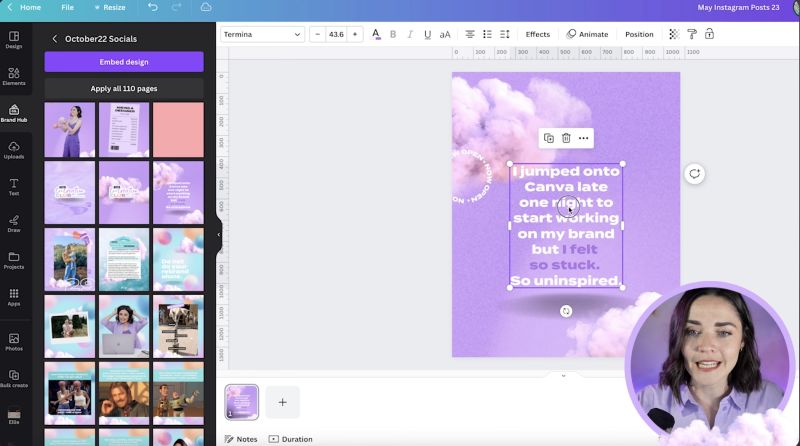Click the copy style paint roller icon
The height and width of the screenshot is (446, 800).
tap(692, 34)
